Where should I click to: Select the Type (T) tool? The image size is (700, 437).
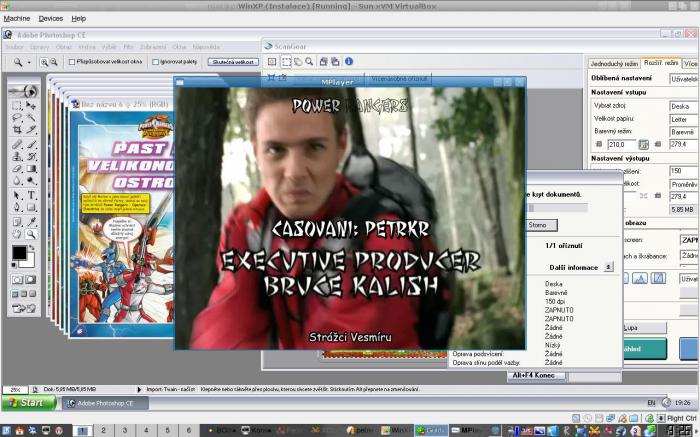click(31, 195)
